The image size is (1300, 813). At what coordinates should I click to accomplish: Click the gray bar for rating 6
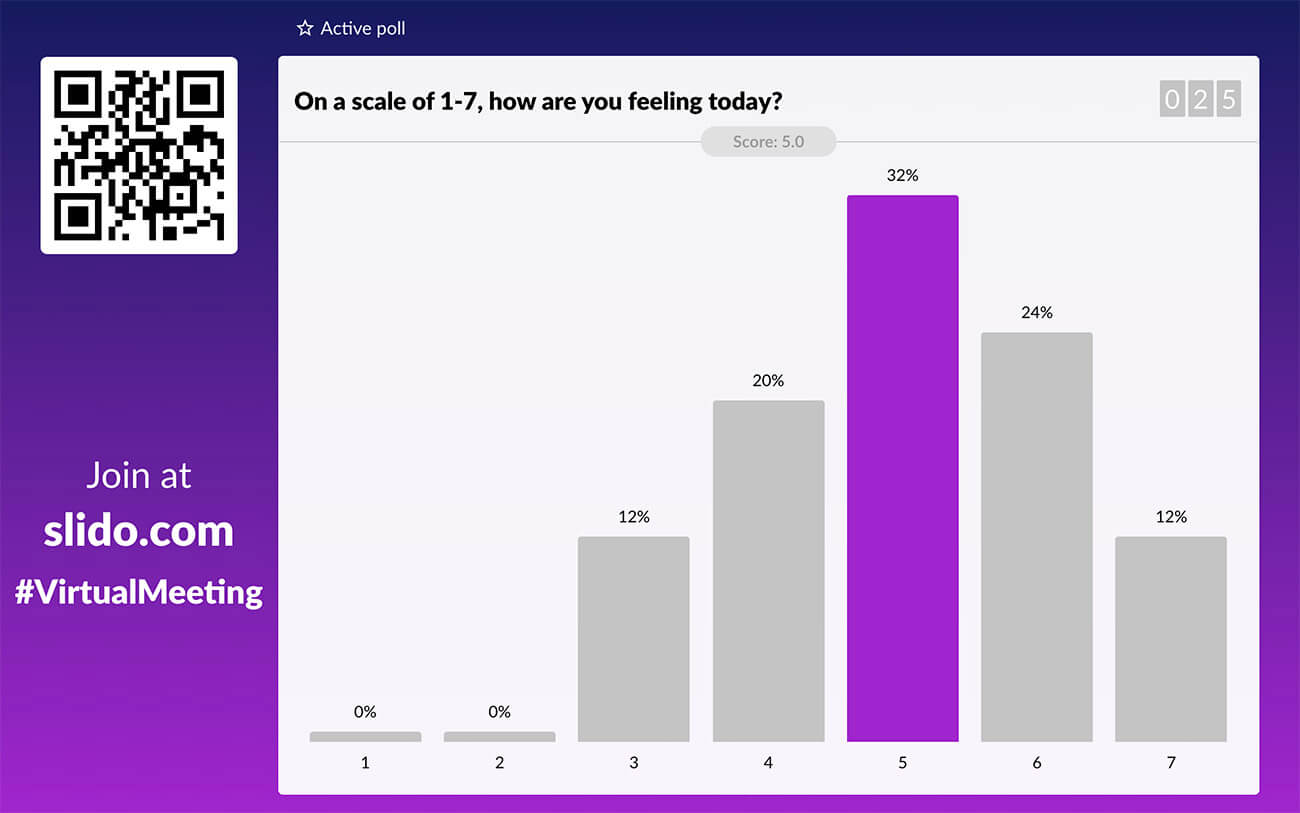pyautogui.click(x=1036, y=537)
